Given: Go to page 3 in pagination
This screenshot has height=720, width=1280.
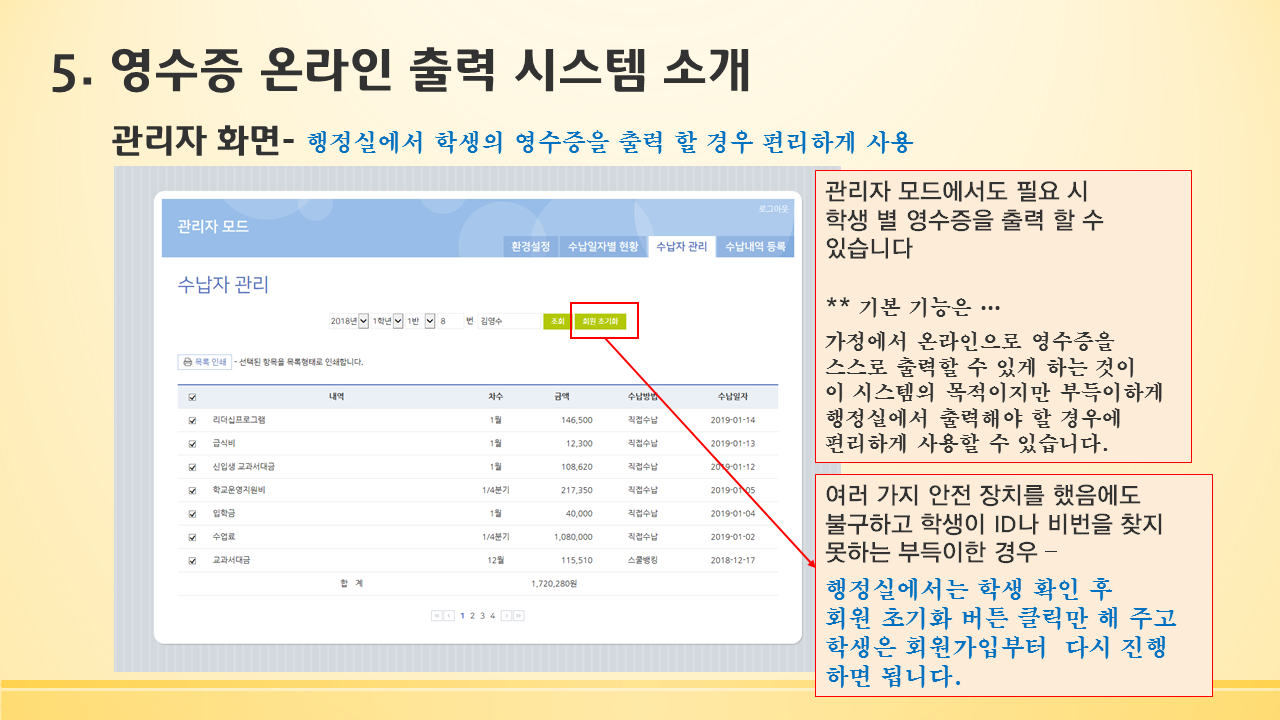Looking at the screenshot, I should [x=482, y=616].
